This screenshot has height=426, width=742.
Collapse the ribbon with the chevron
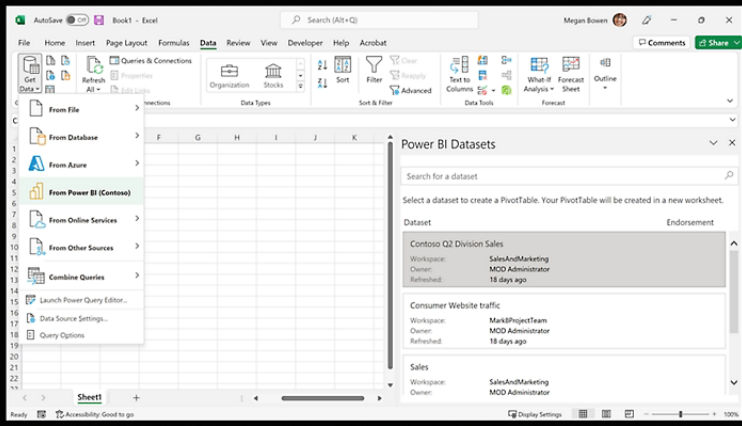point(730,101)
